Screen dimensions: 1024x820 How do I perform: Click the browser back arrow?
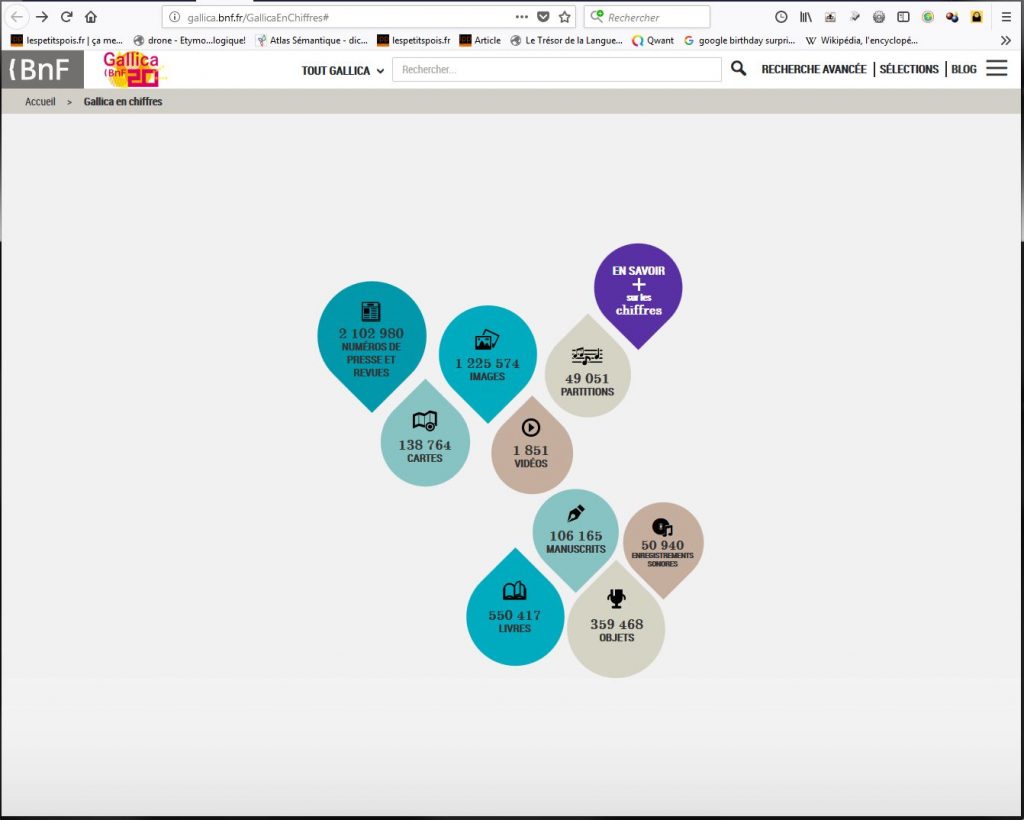[x=17, y=17]
